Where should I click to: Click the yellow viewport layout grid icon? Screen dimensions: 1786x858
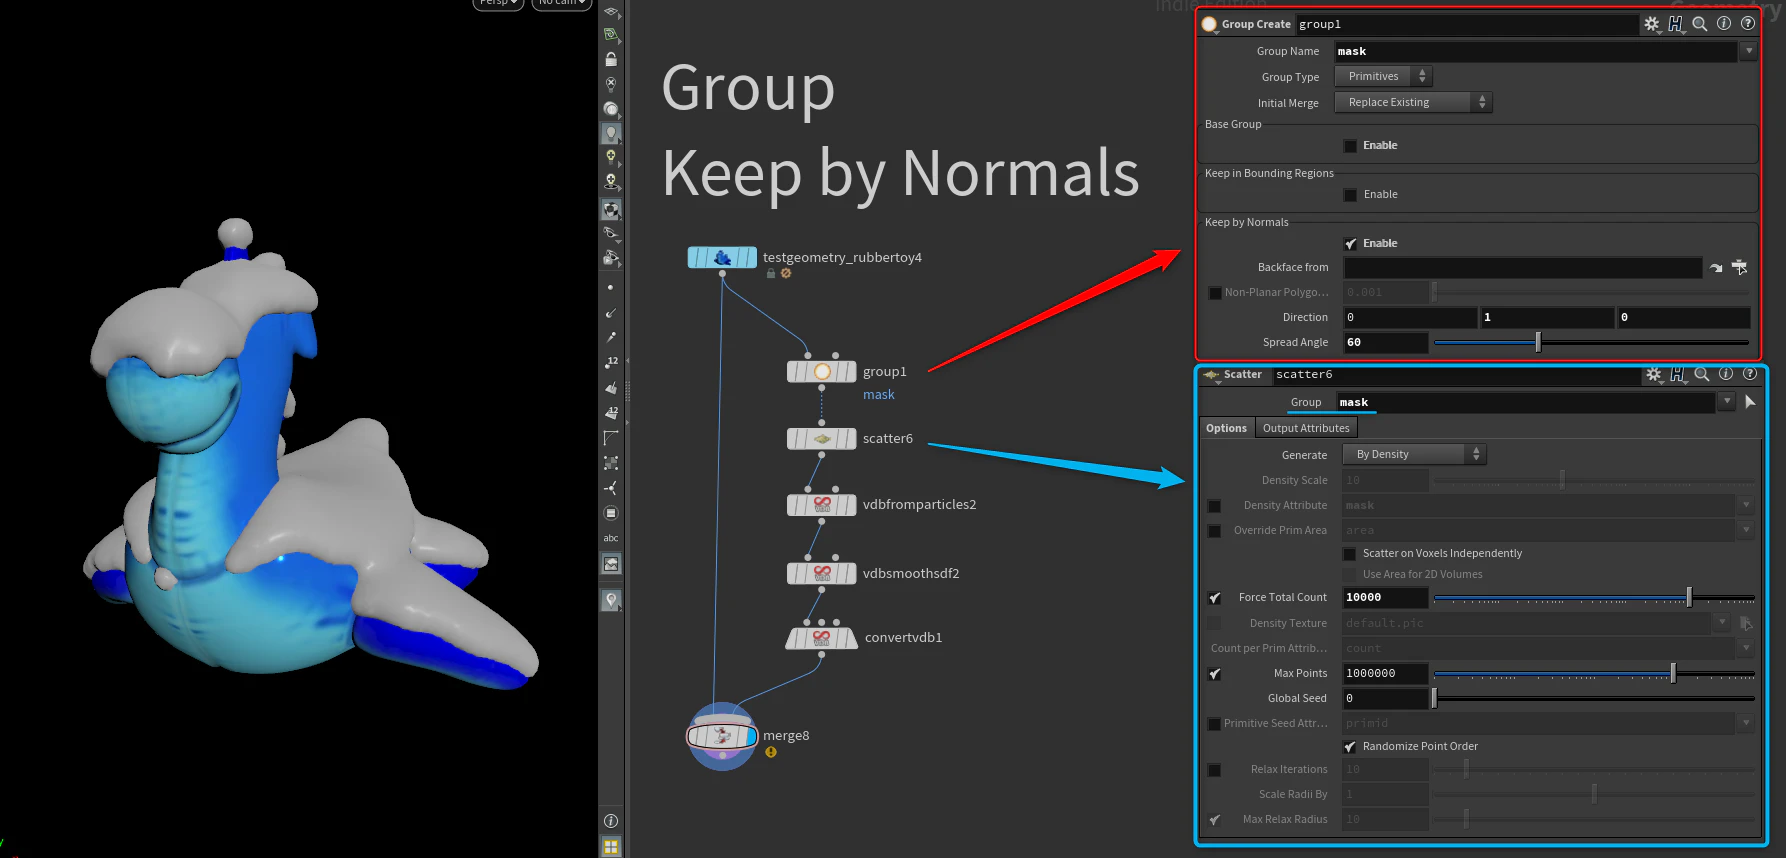point(611,847)
